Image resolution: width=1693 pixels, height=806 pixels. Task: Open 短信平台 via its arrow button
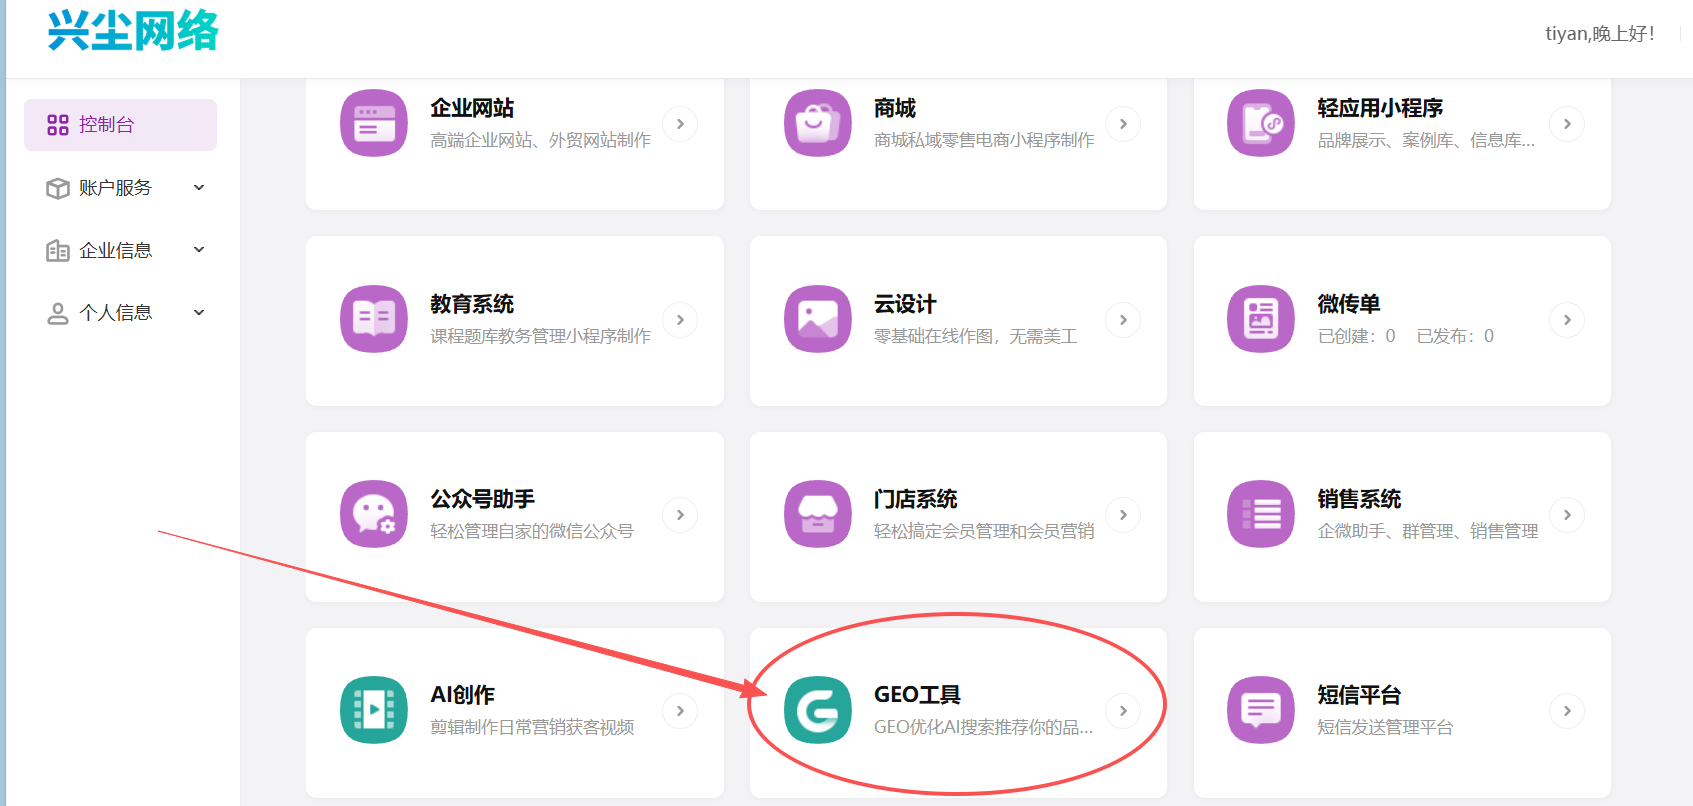(1567, 711)
